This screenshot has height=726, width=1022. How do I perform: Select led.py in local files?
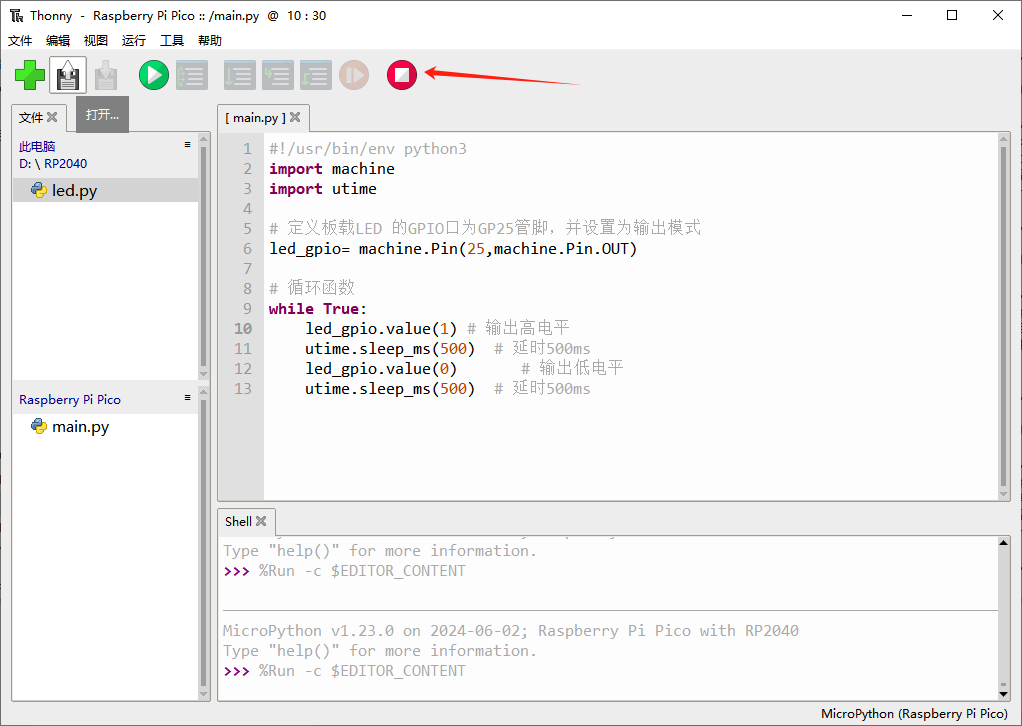click(x=105, y=190)
